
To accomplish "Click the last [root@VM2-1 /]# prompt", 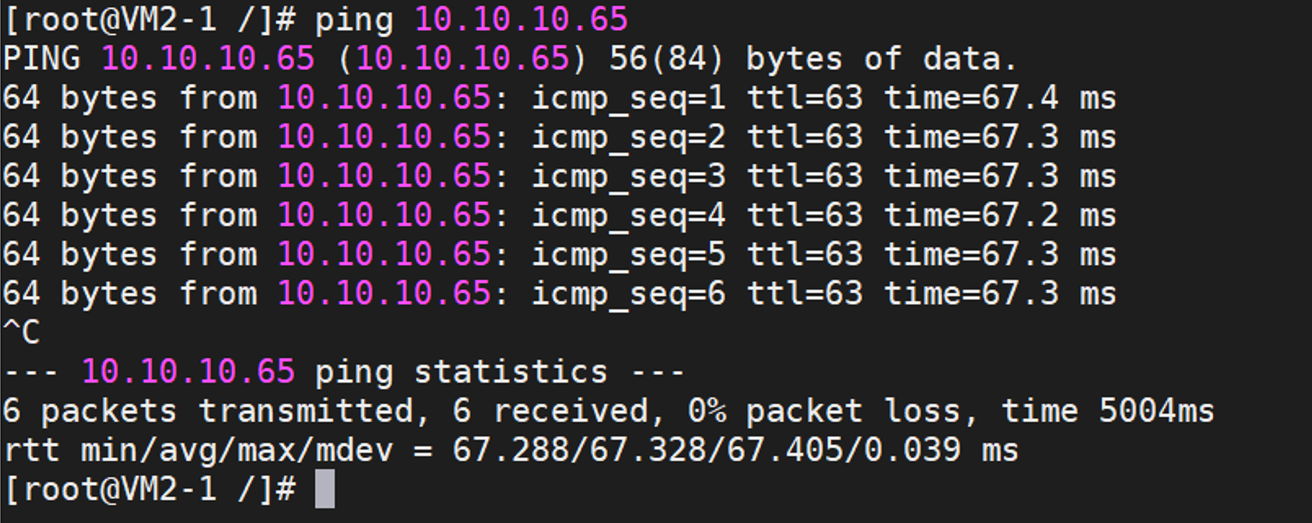I will click(x=149, y=490).
